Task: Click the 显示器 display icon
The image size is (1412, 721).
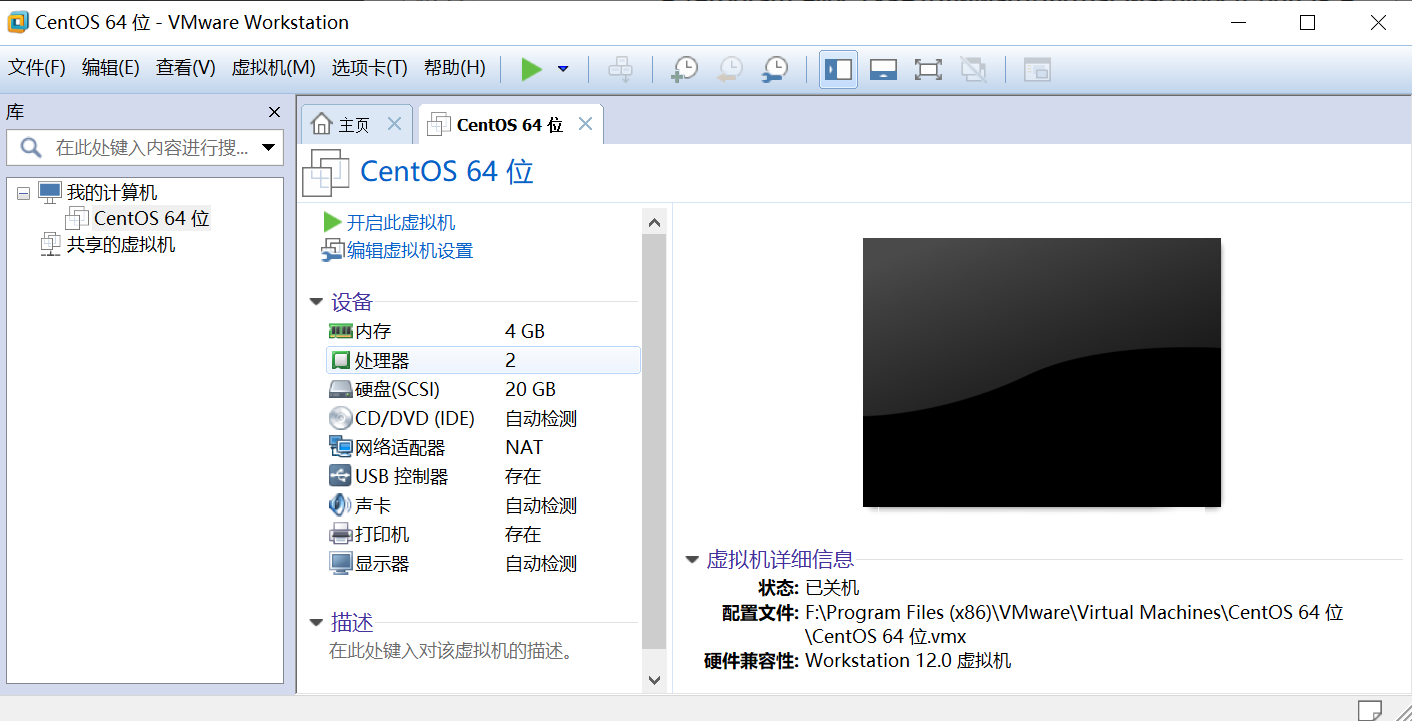Action: [341, 563]
